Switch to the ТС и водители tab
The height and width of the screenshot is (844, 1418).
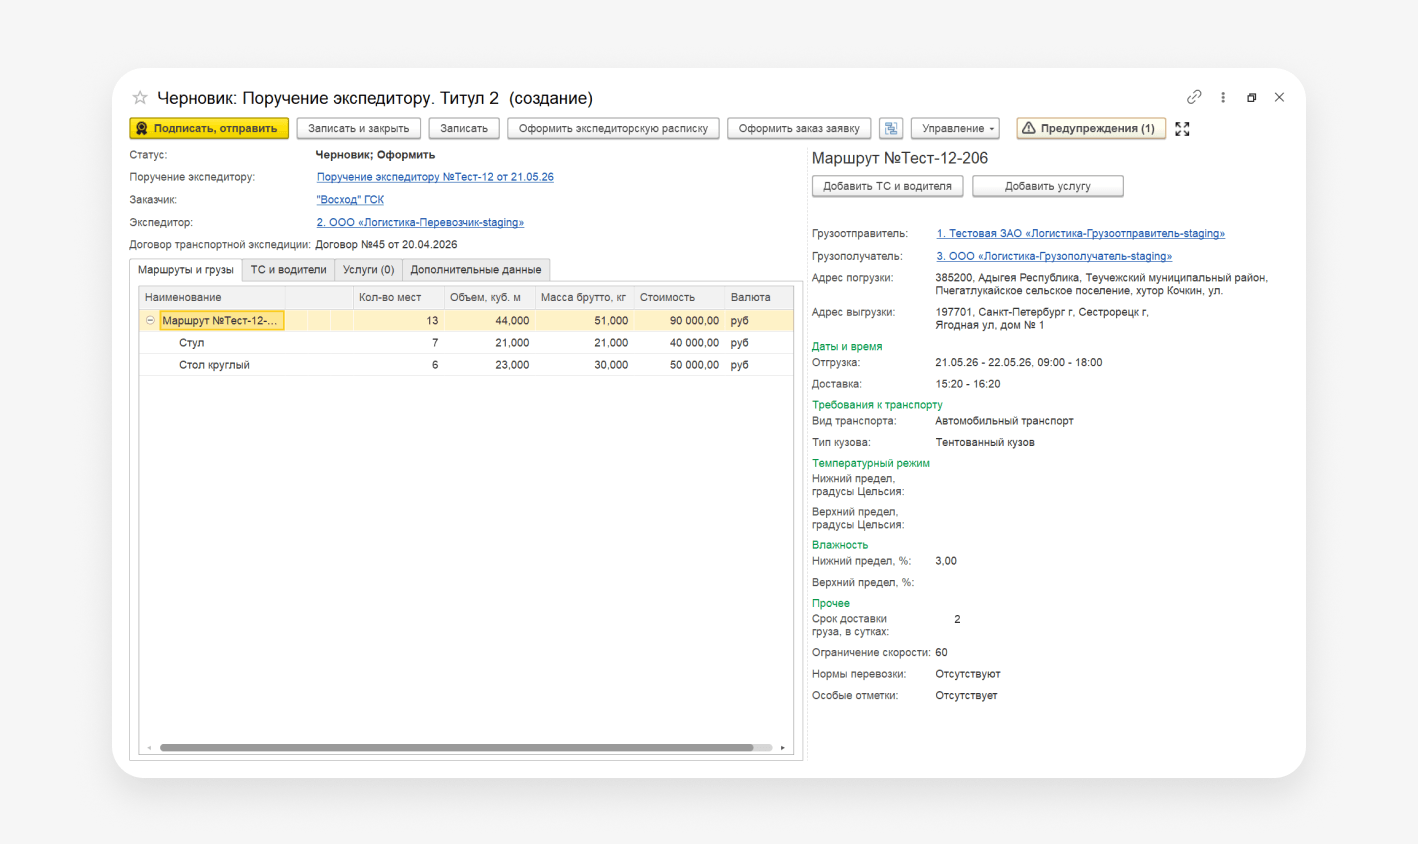288,270
